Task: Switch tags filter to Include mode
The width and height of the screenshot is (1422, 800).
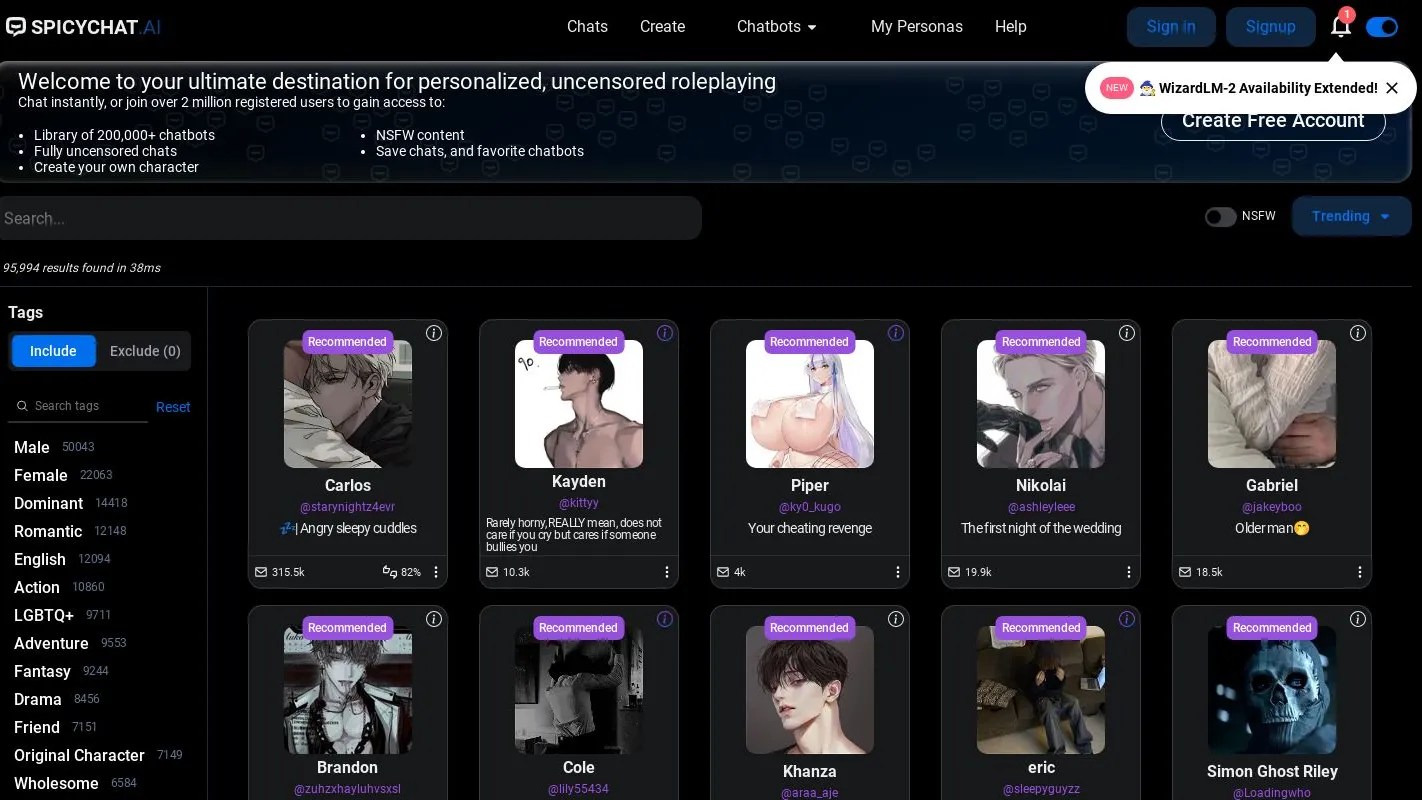Action: (x=53, y=351)
